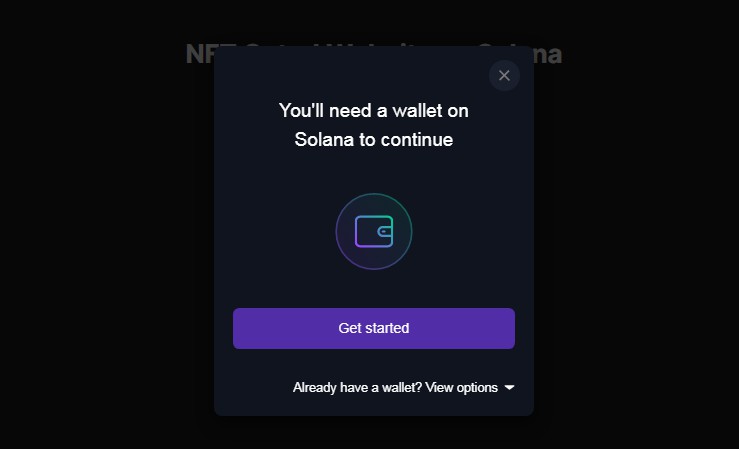Hit the round X icon in the modal corner
The height and width of the screenshot is (449, 739).
pos(504,76)
